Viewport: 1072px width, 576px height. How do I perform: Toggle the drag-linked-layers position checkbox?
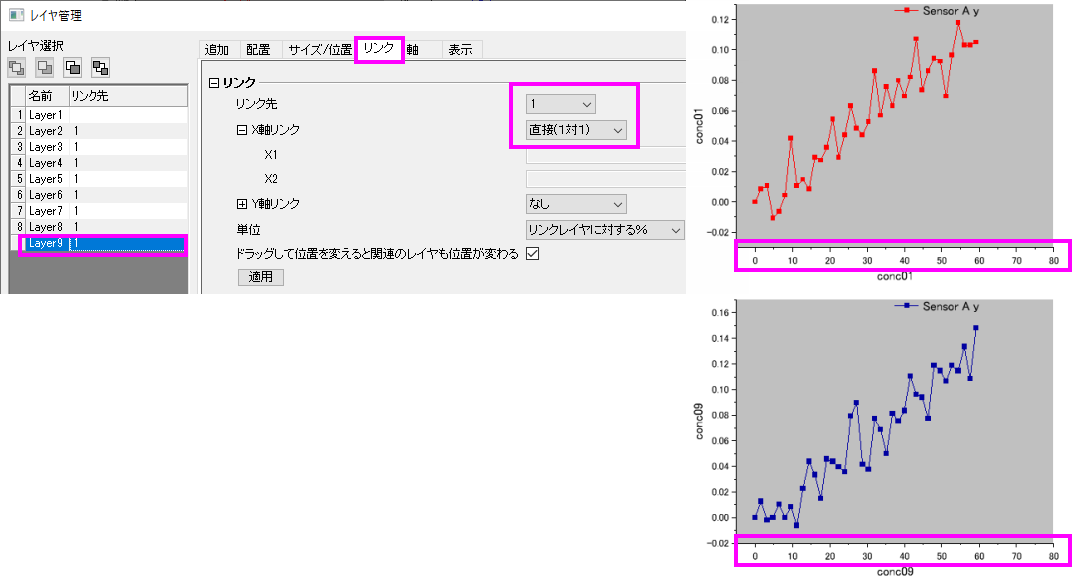click(x=533, y=253)
